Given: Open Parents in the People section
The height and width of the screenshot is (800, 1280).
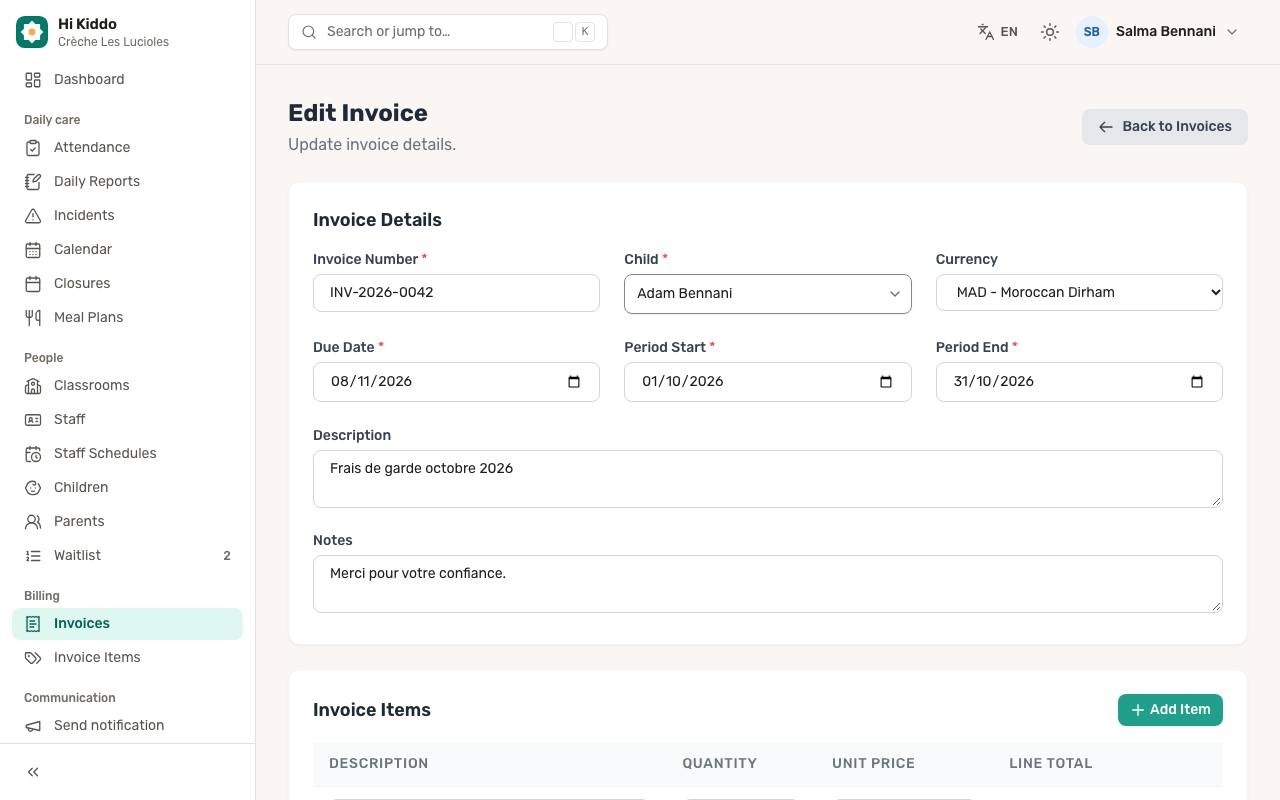Looking at the screenshot, I should click(x=127, y=521).
